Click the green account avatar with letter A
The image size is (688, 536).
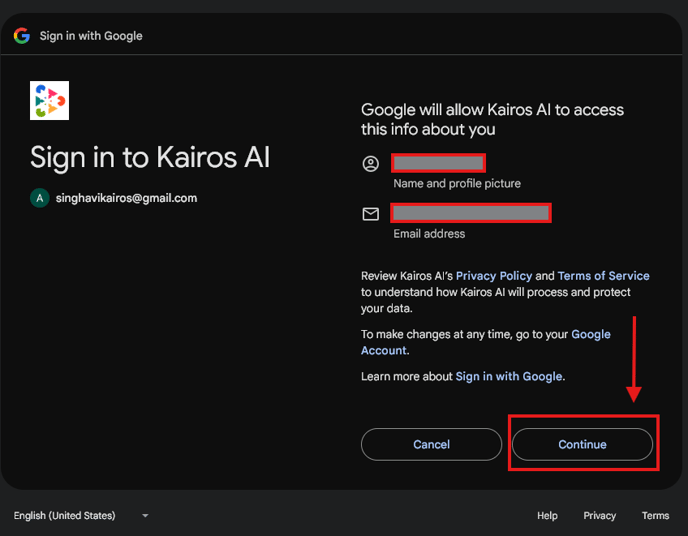tap(39, 198)
